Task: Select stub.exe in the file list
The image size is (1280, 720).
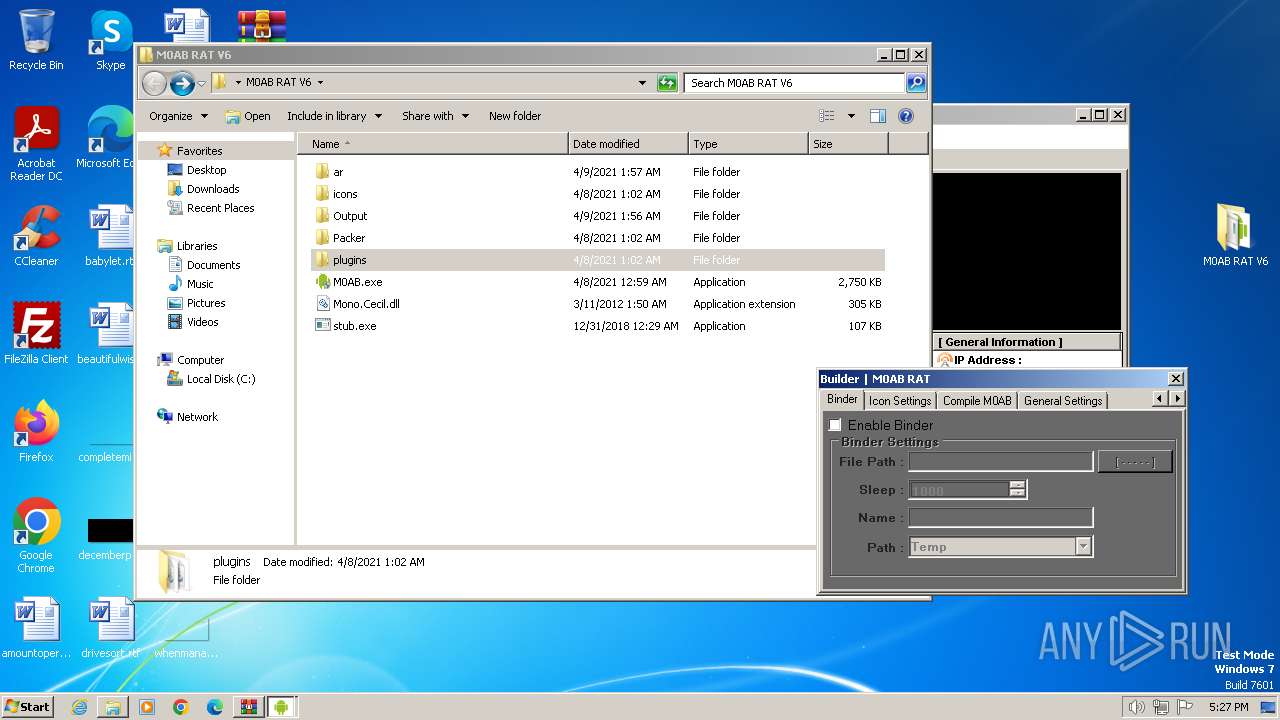Action: pos(354,326)
